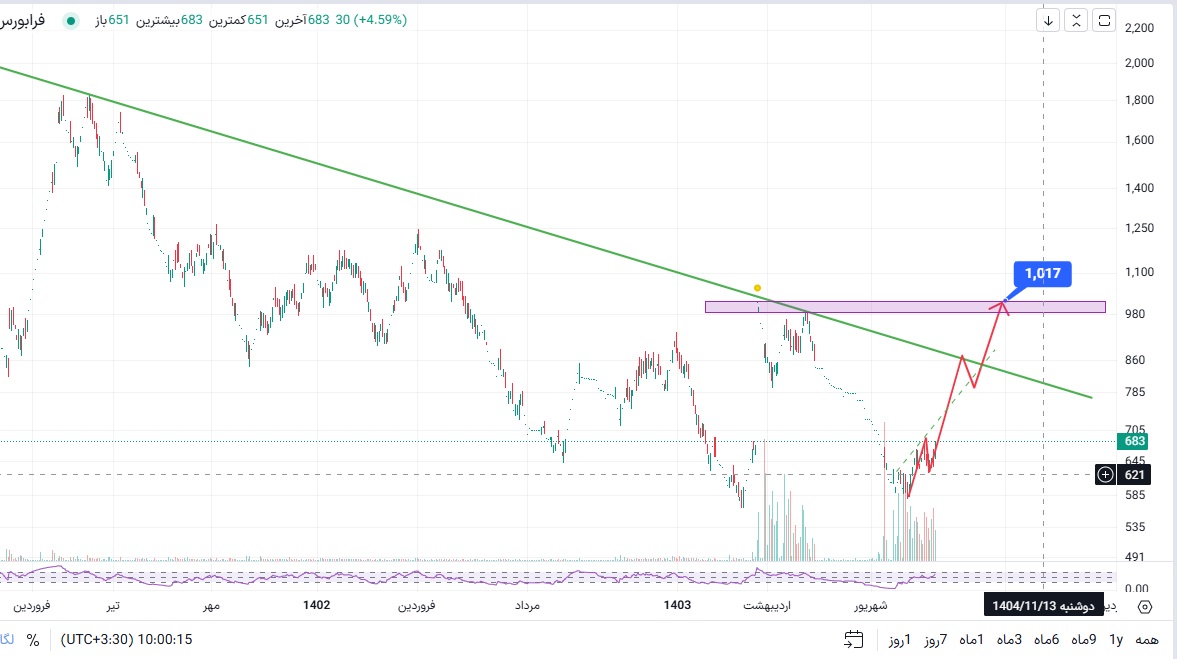Choose the همه (all) time range

click(x=1147, y=640)
